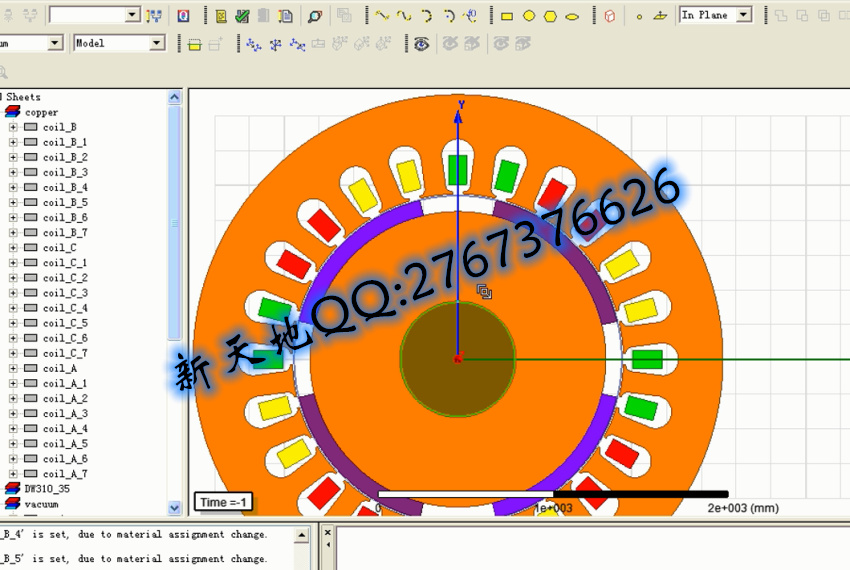
Task: Select the Draw rectangle tool
Action: 507,16
